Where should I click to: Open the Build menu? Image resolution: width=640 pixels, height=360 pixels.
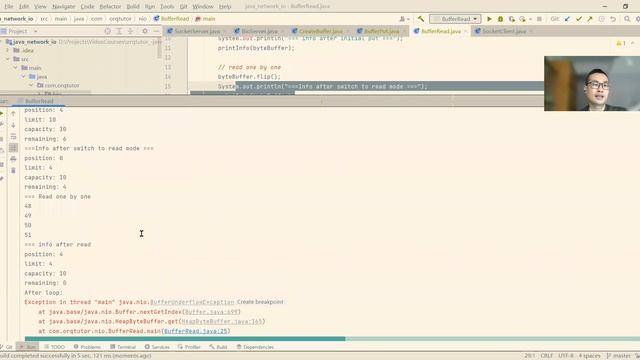[133, 7]
